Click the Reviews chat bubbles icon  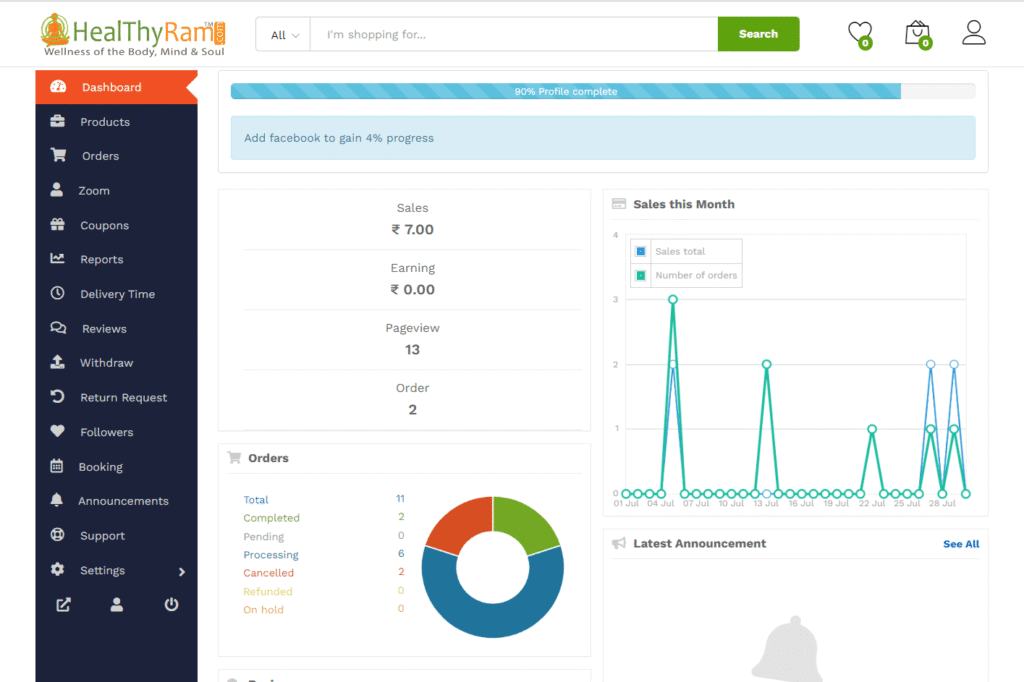(58, 328)
